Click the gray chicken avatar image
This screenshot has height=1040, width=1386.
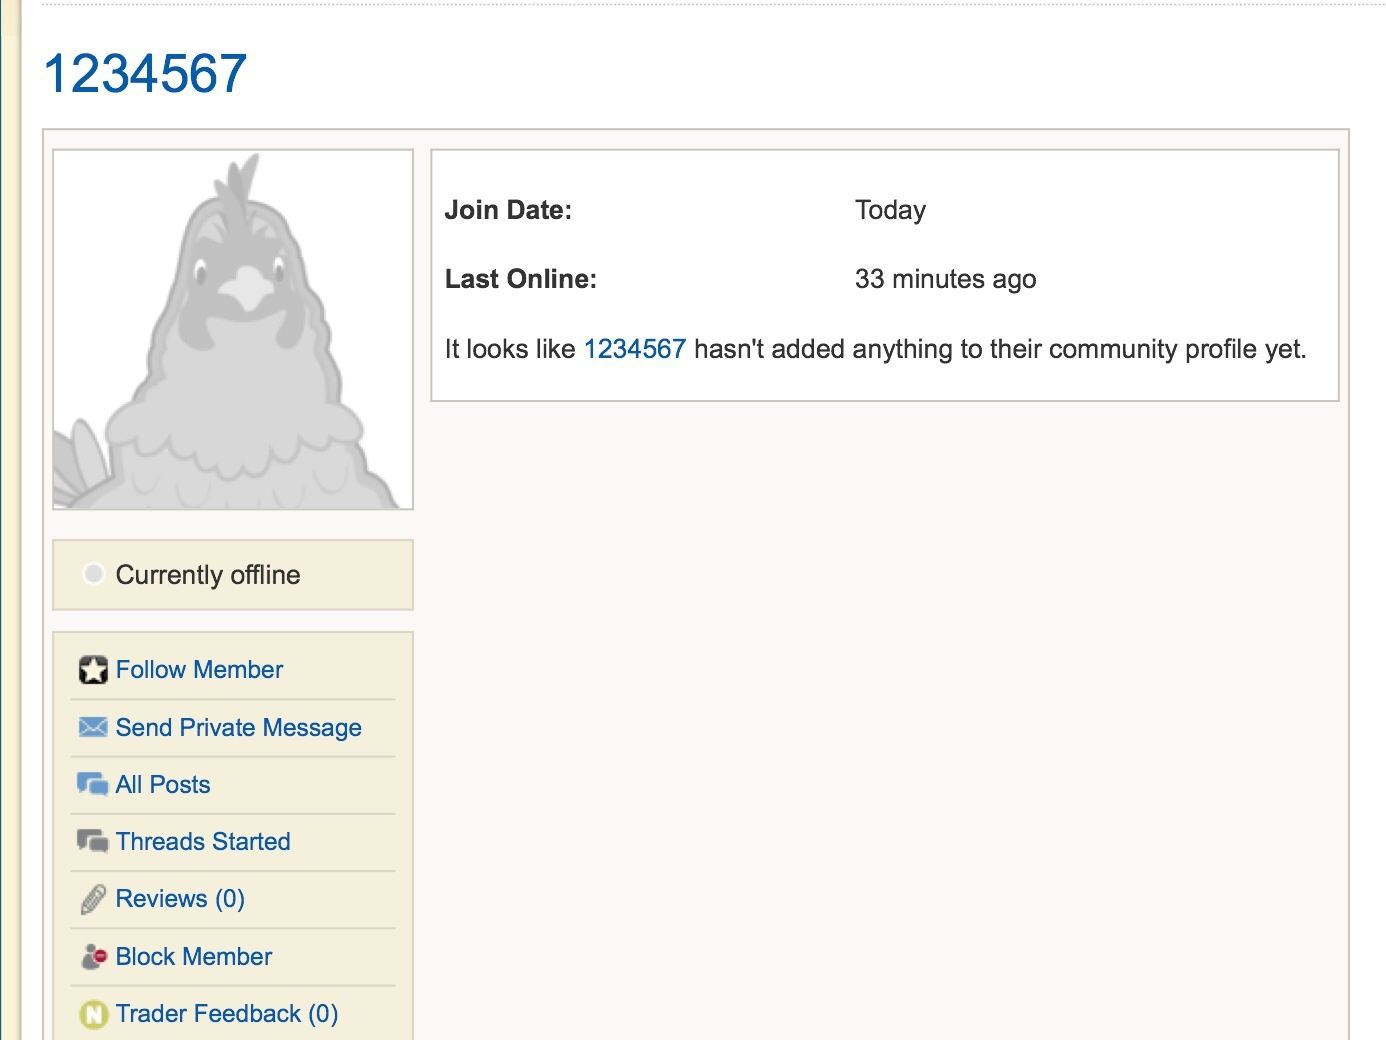[233, 330]
